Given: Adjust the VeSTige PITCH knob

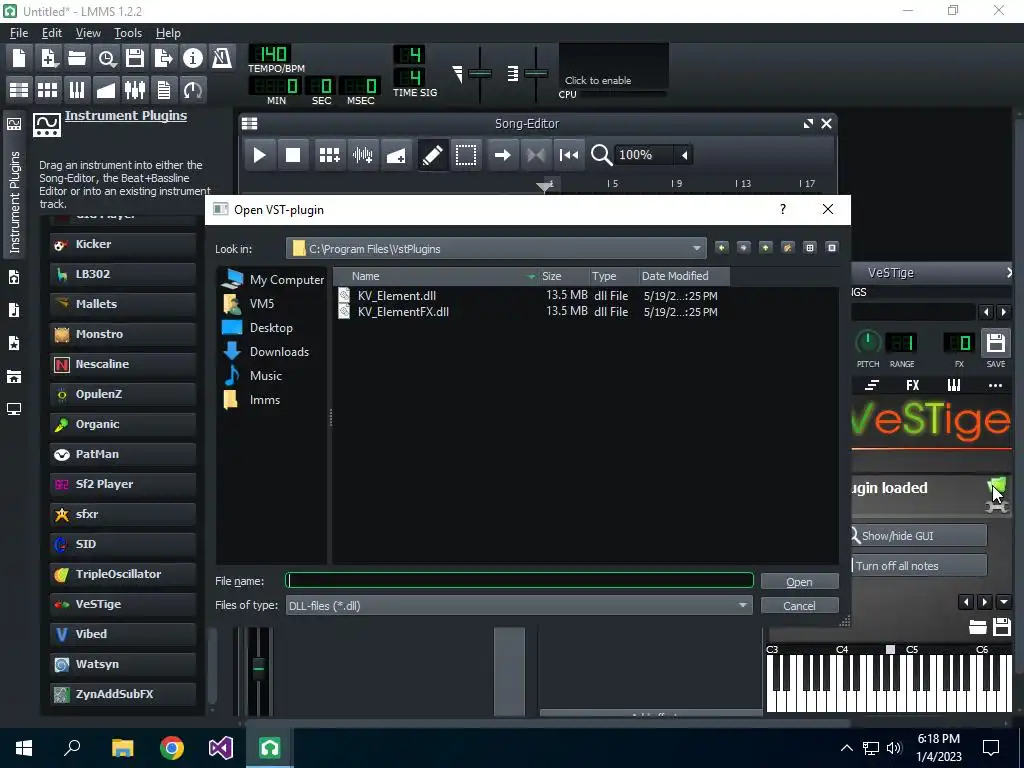Looking at the screenshot, I should click(x=867, y=342).
